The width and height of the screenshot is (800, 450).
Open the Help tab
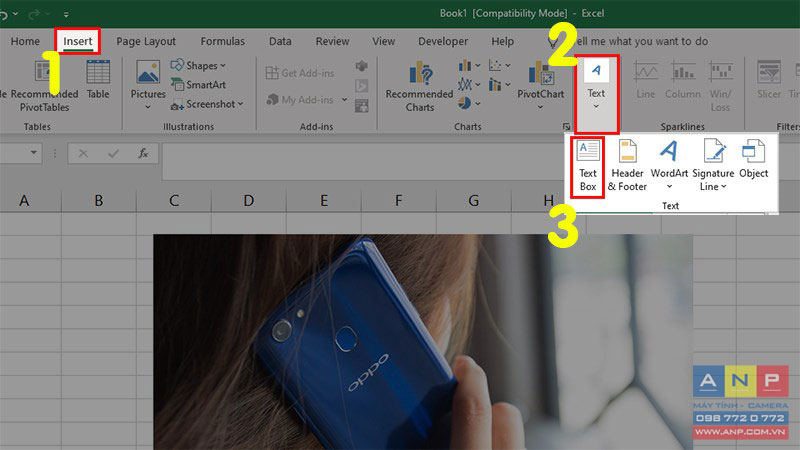(x=503, y=41)
